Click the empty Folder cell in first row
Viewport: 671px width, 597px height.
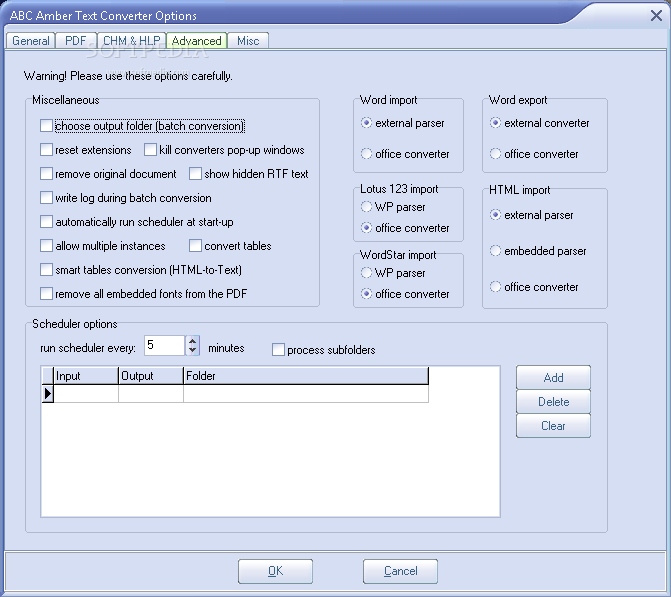[x=306, y=393]
